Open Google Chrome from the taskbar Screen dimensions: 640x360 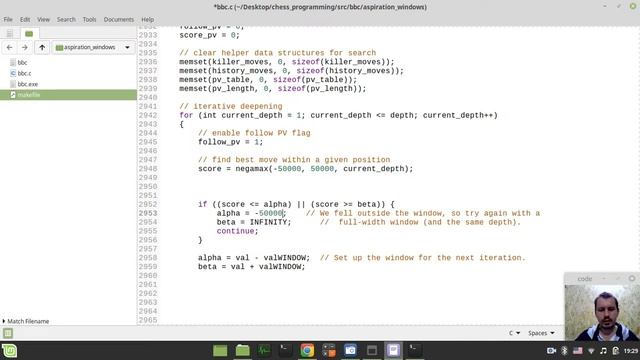pos(307,351)
